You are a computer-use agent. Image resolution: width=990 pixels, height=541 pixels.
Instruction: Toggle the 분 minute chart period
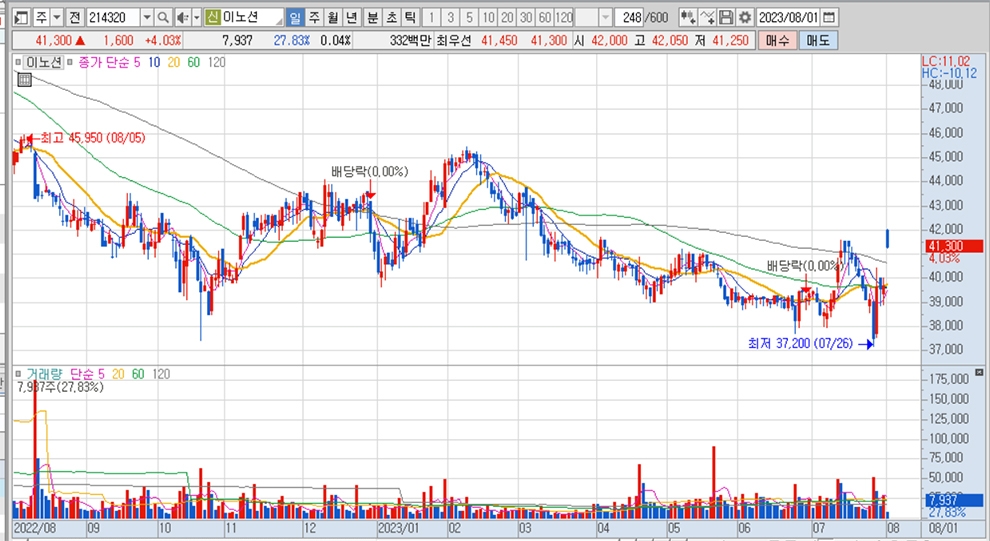[372, 18]
